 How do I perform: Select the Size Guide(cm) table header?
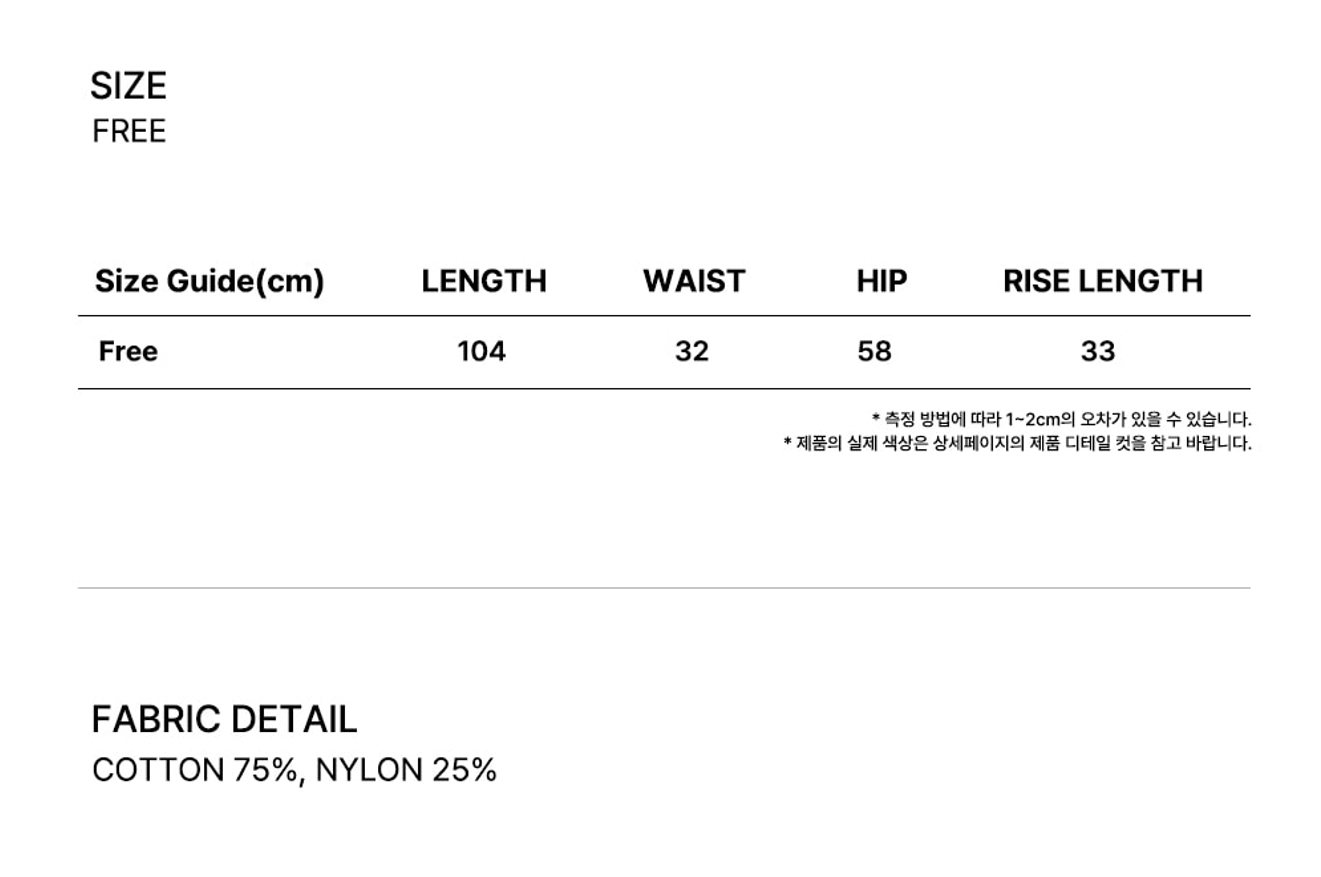tap(209, 282)
